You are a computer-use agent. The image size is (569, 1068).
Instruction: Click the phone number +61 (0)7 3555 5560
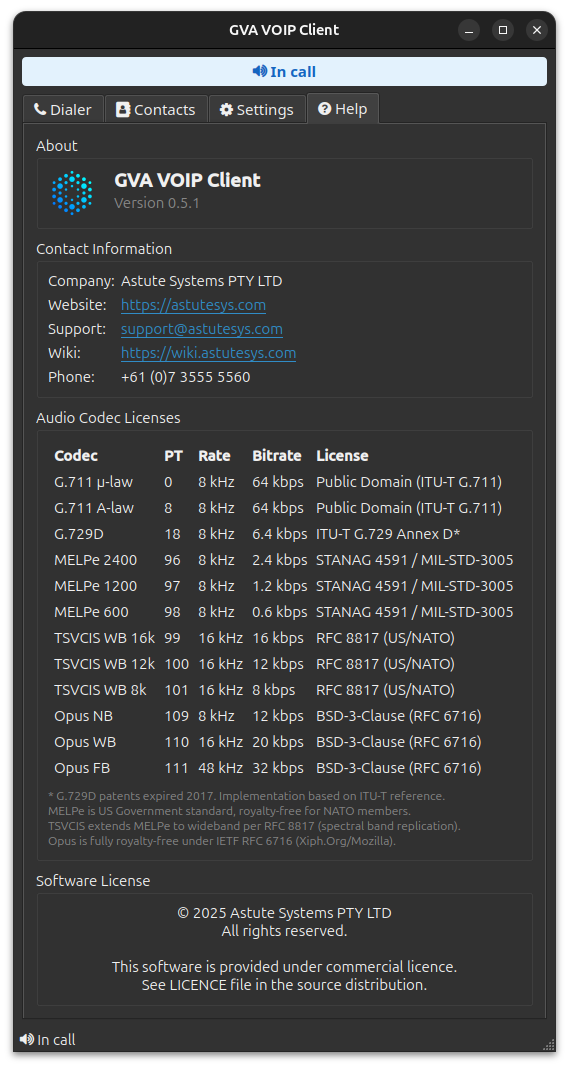[186, 377]
